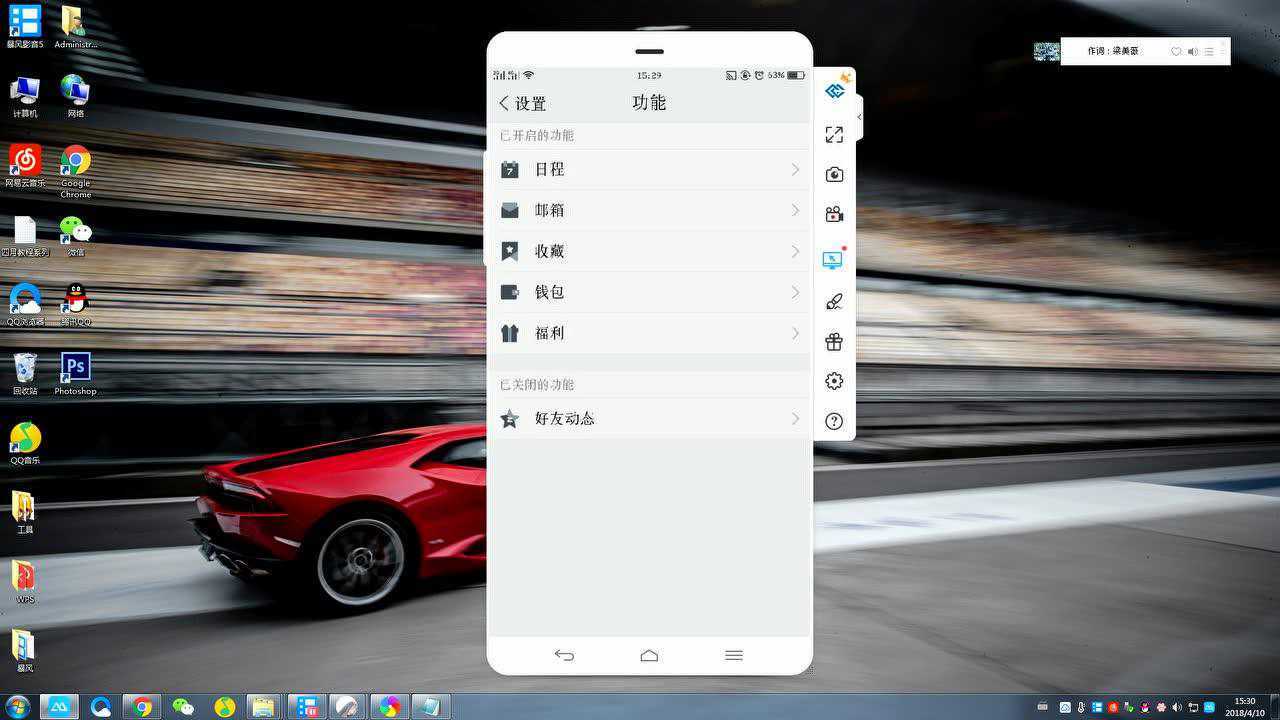Image resolution: width=1280 pixels, height=720 pixels.
Task: Open the 日程 schedule calendar icon
Action: click(510, 169)
